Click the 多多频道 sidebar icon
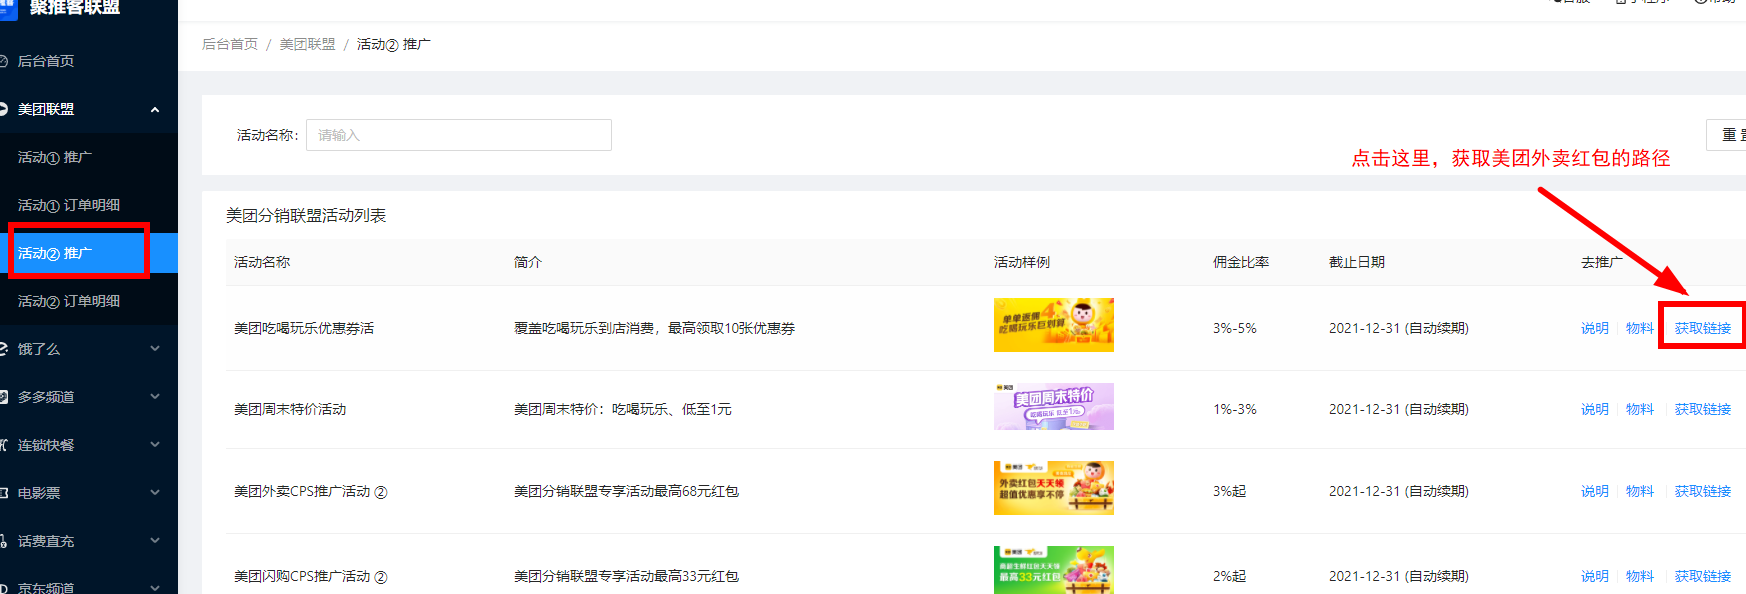The height and width of the screenshot is (594, 1746). 3,397
